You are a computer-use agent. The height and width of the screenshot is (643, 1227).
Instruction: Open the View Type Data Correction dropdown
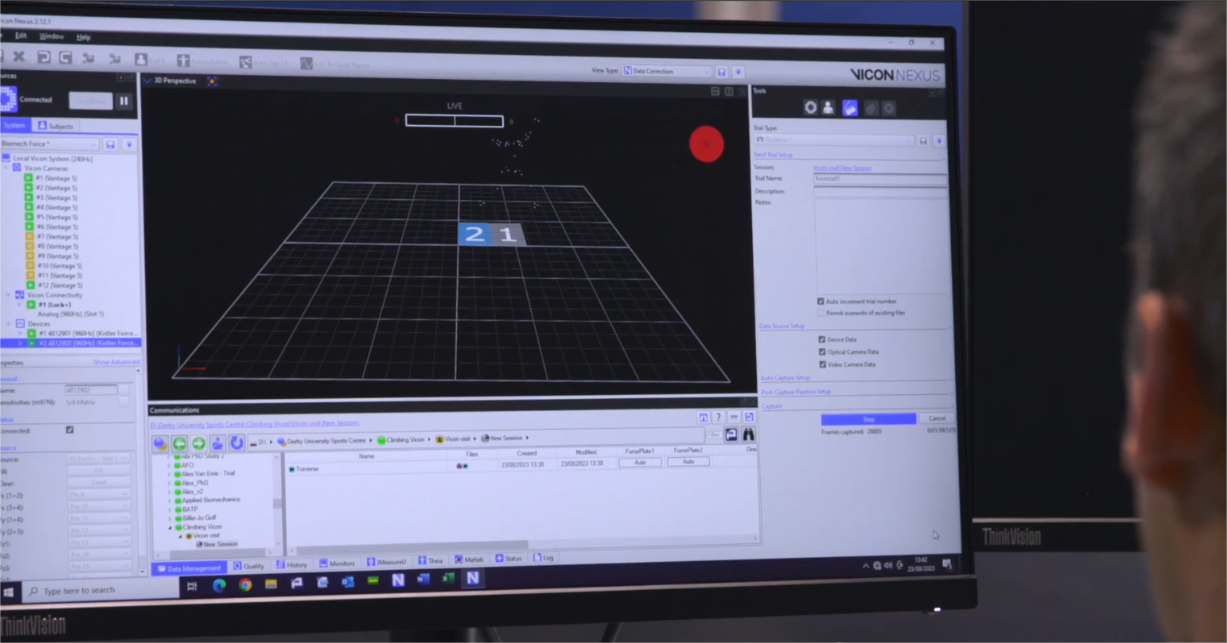point(666,72)
